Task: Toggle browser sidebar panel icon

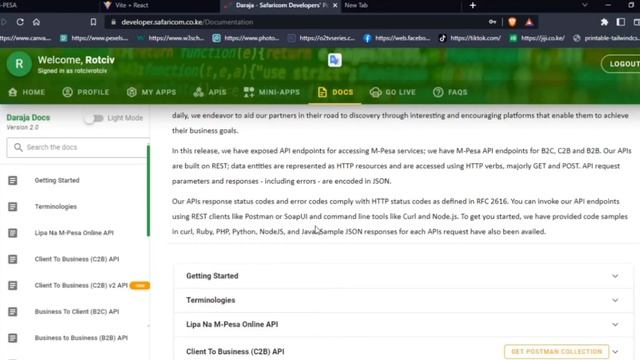Action: tap(620, 22)
